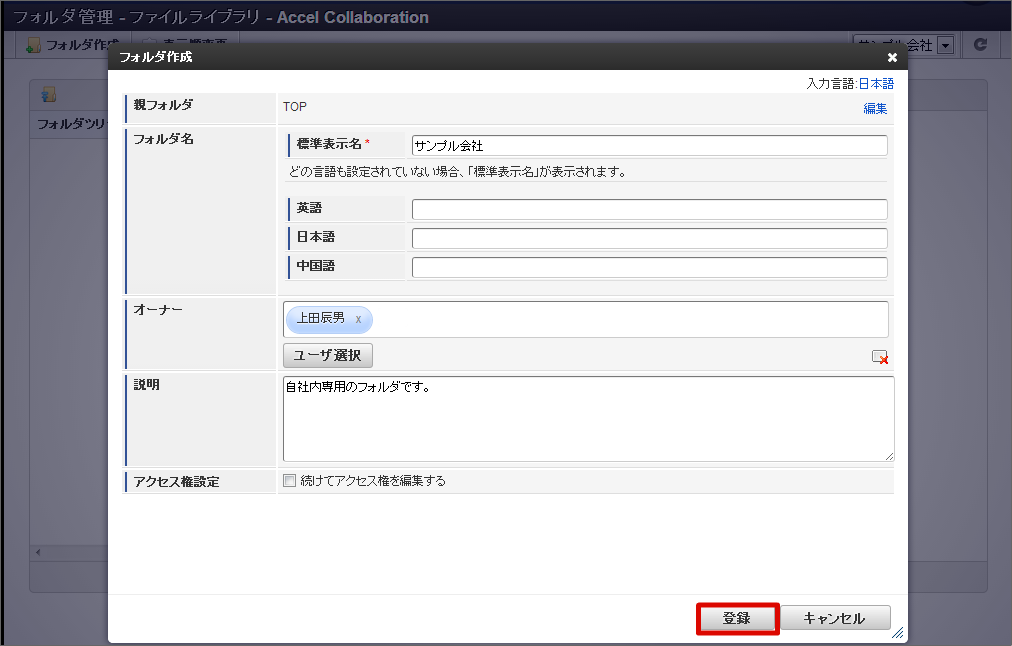Click the 日本語 folder name field
The width and height of the screenshot is (1012, 646).
(649, 238)
